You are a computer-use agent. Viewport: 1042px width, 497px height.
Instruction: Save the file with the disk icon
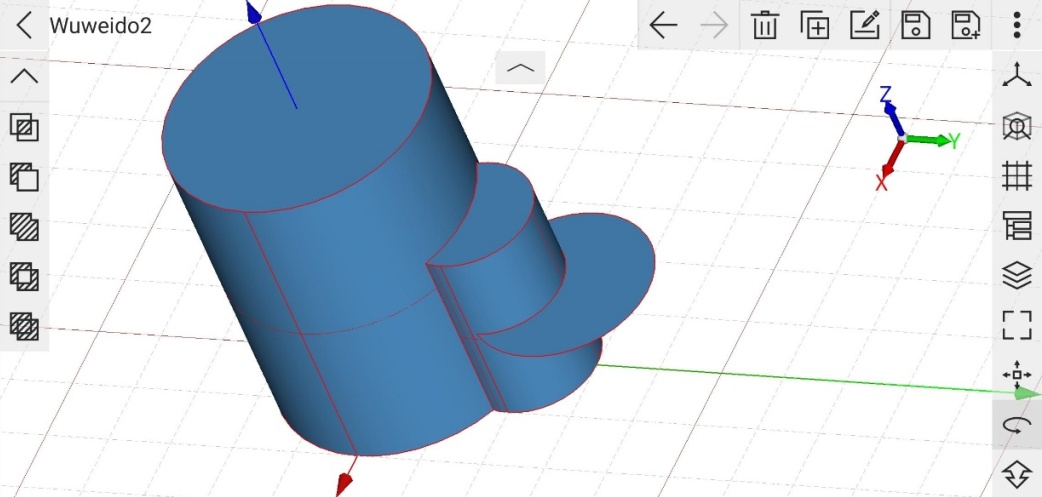916,25
